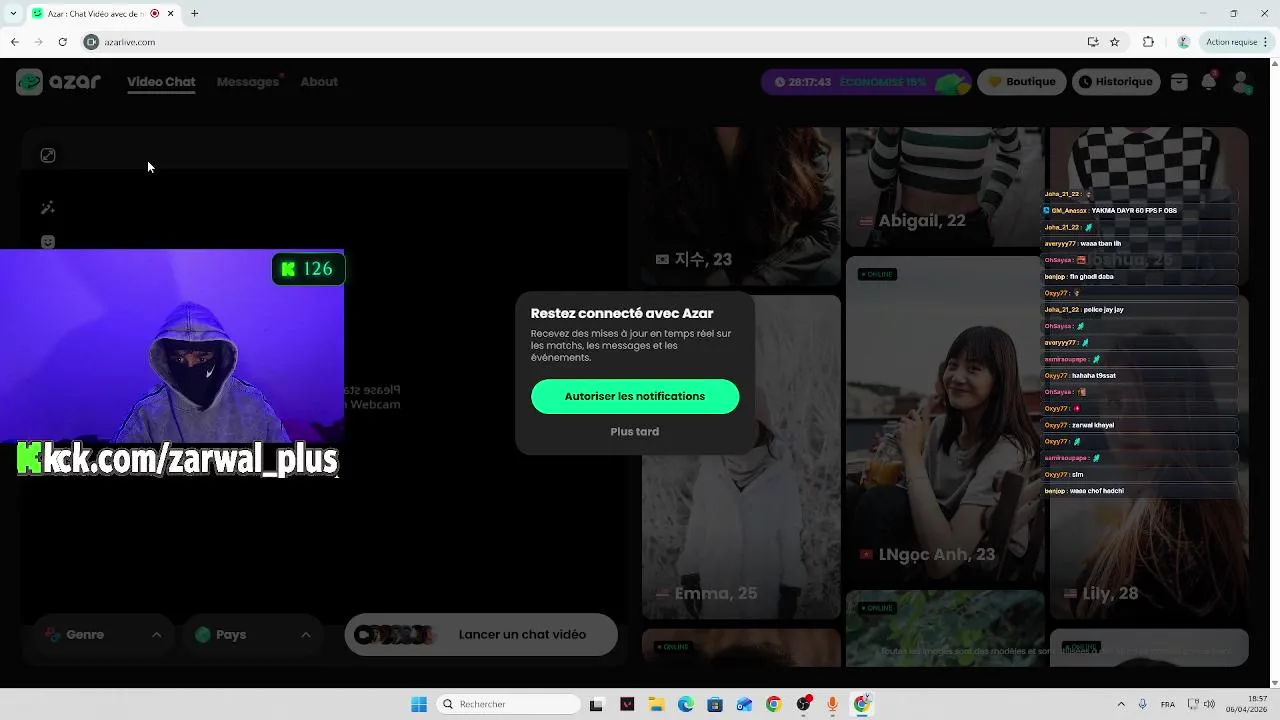Screen dimensions: 1280x720
Task: Open the inbox box icon in header
Action: 1179,83
